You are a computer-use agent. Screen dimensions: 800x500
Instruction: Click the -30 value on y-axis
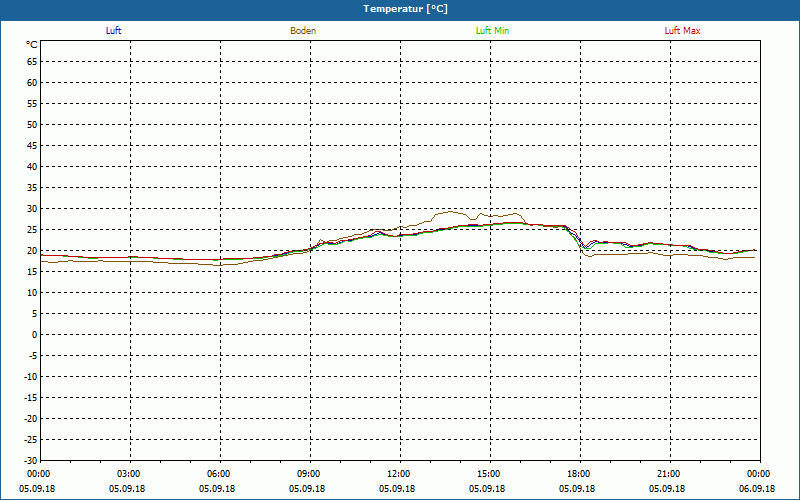point(31,460)
